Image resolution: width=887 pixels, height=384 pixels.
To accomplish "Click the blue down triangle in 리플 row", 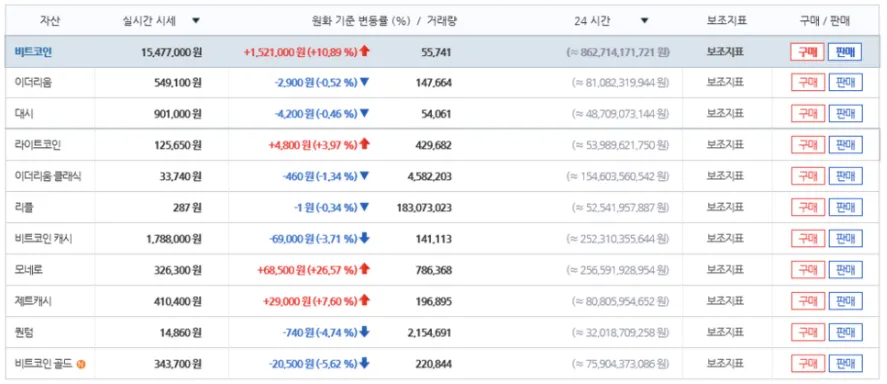I will point(364,208).
